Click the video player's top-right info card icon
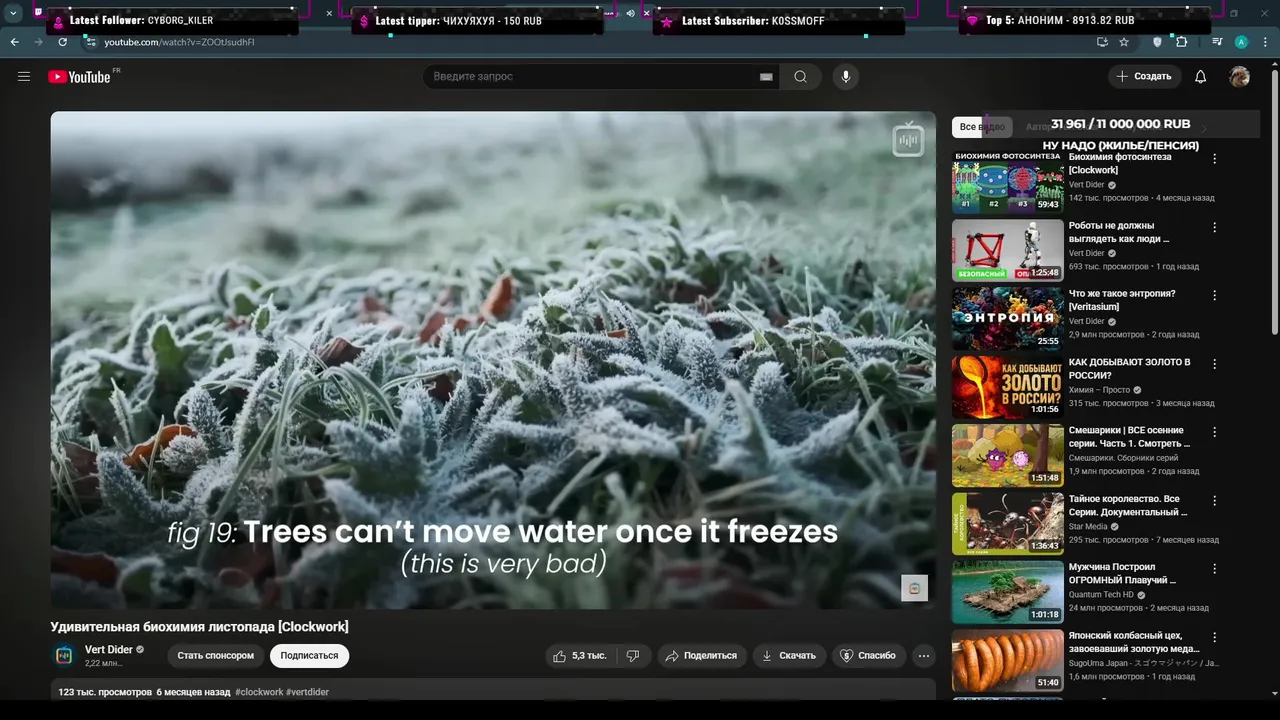Screen dimensions: 1280x720 pyautogui.click(x=908, y=140)
